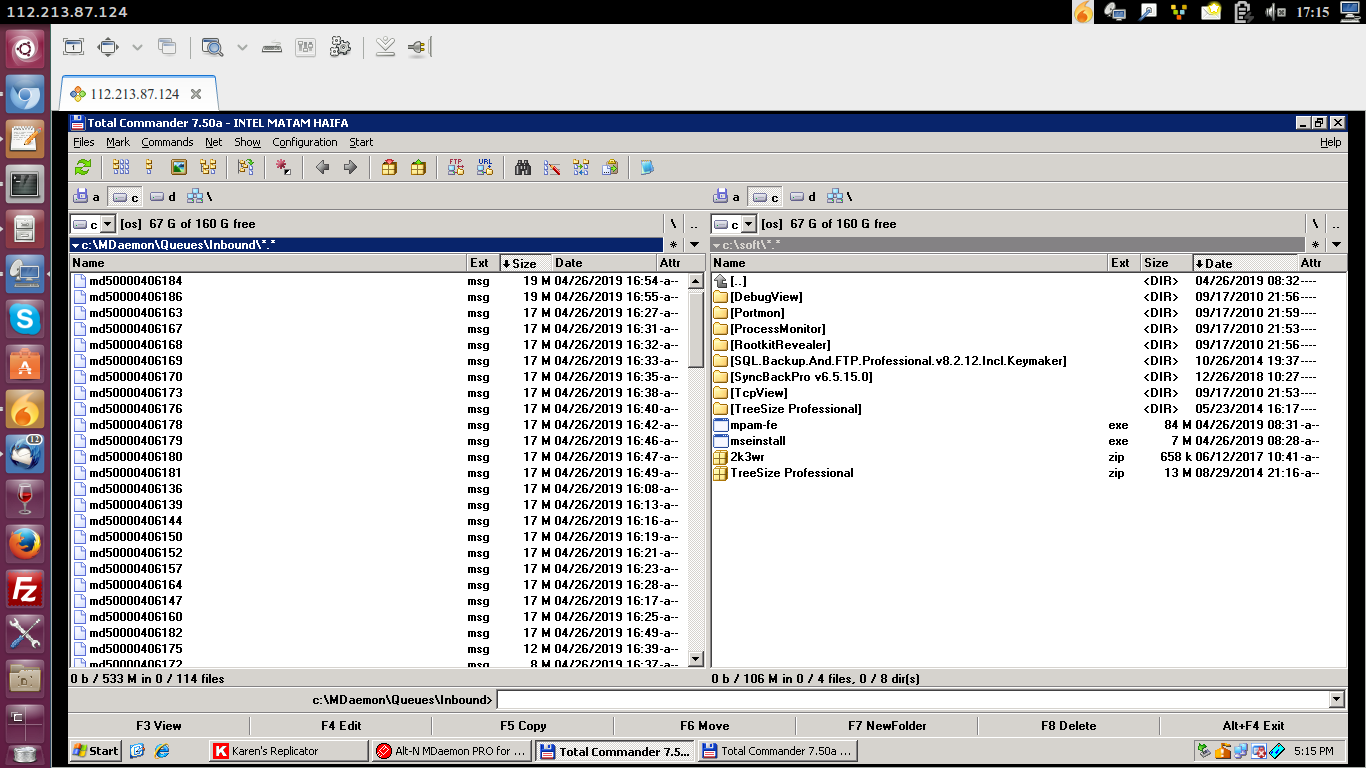Open the Net menu

(x=214, y=142)
